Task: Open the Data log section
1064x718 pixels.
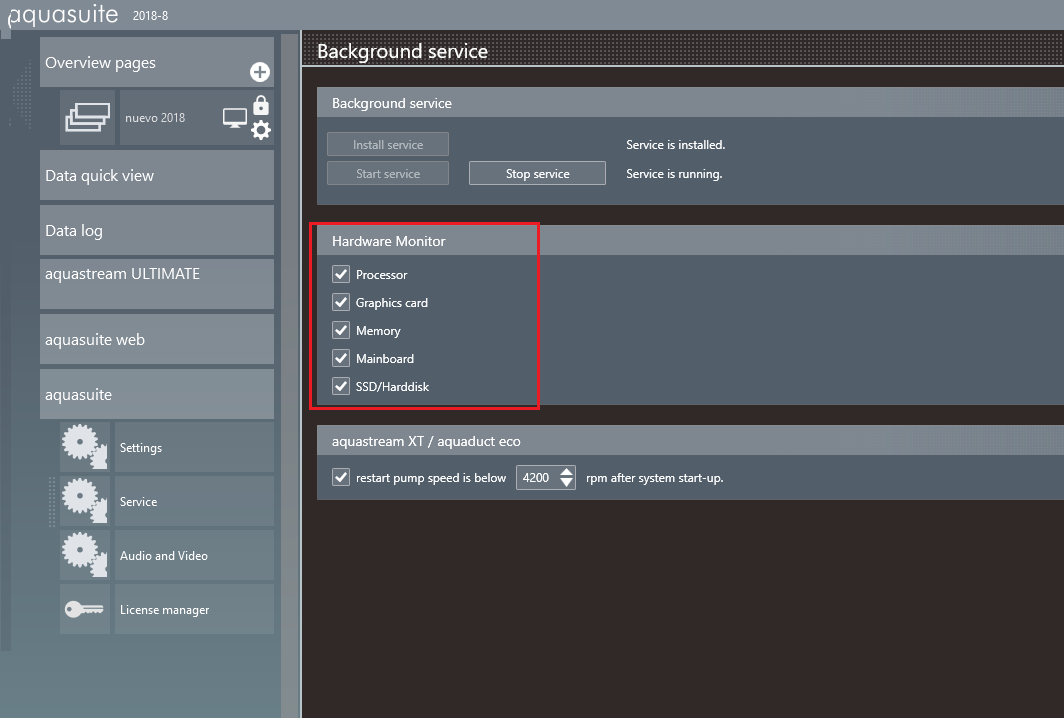Action: 157,231
